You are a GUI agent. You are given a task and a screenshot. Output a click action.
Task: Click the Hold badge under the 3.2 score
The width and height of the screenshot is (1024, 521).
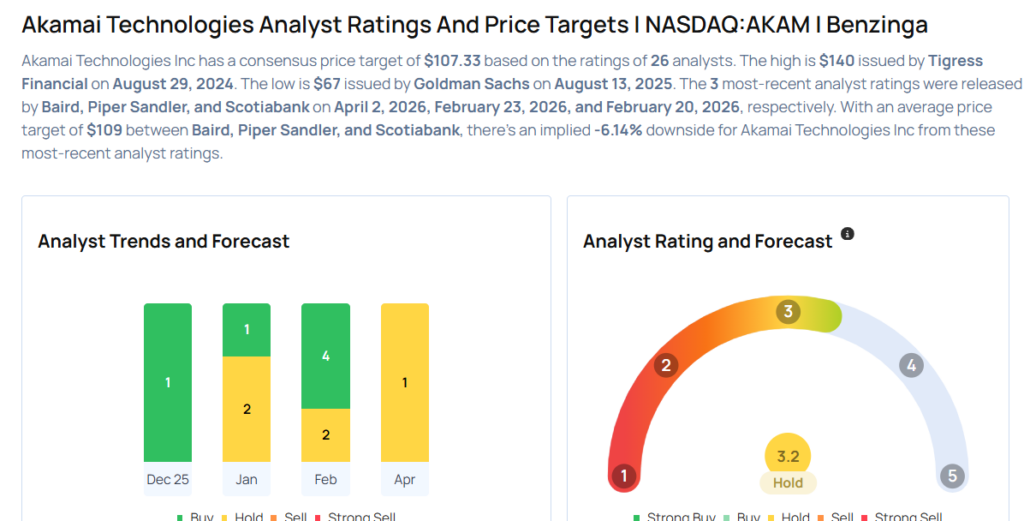tap(788, 483)
